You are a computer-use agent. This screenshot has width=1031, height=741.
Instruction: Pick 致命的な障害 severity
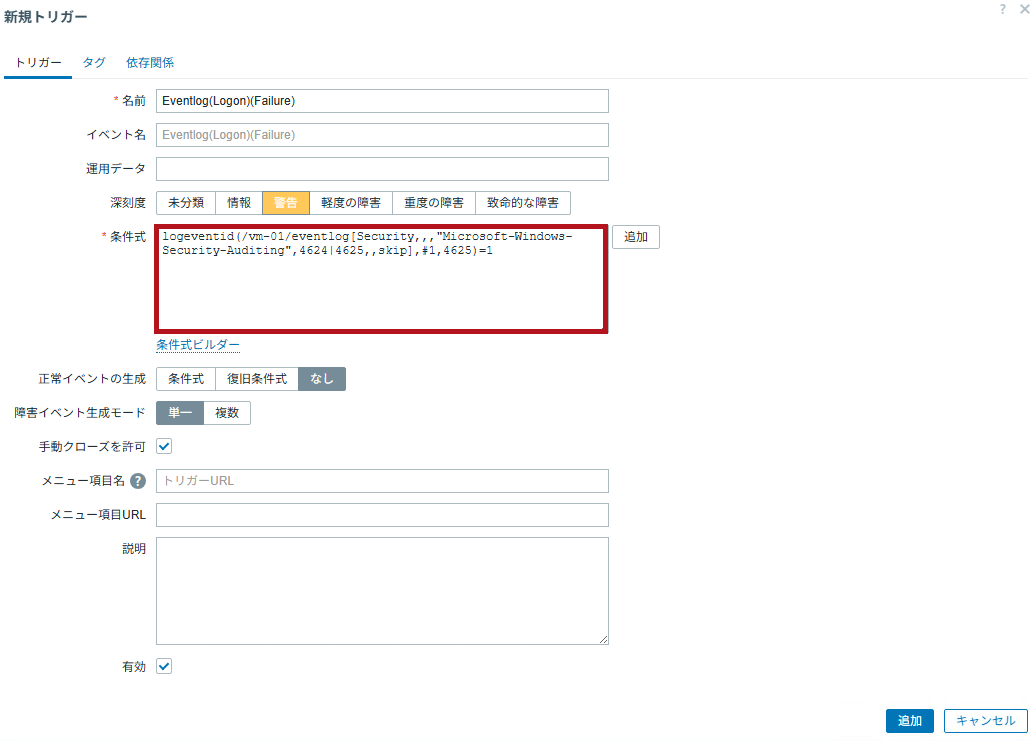coord(523,203)
